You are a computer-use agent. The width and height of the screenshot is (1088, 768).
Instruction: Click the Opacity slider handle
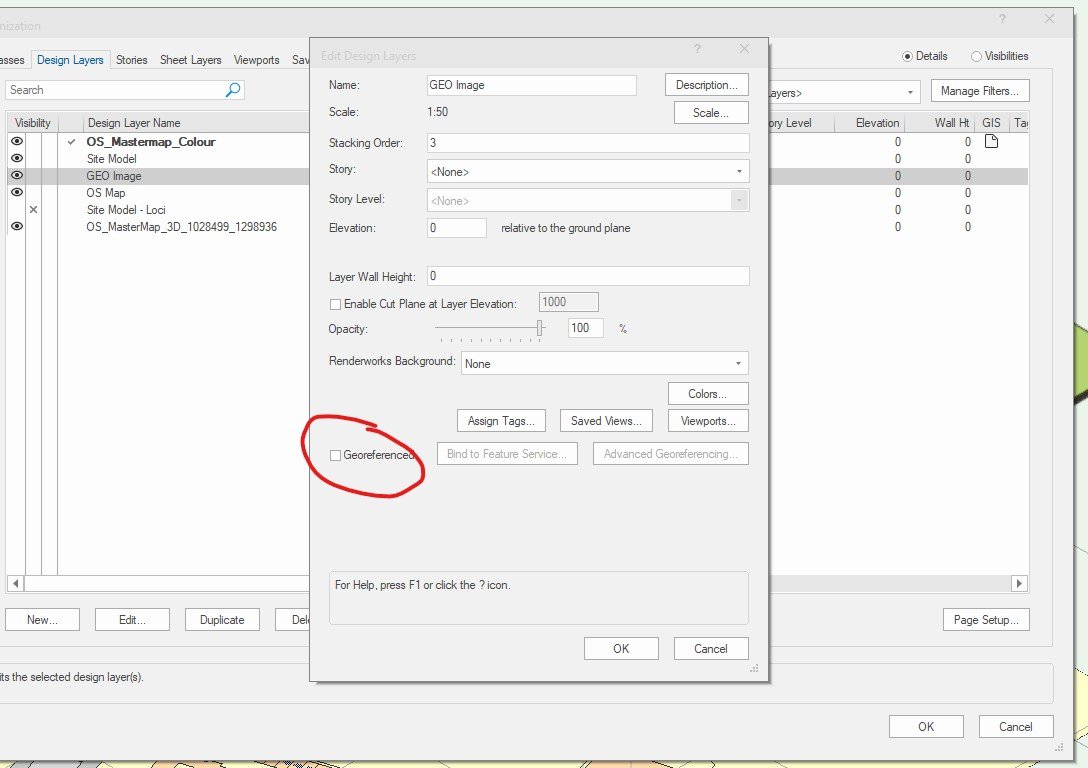[540, 328]
